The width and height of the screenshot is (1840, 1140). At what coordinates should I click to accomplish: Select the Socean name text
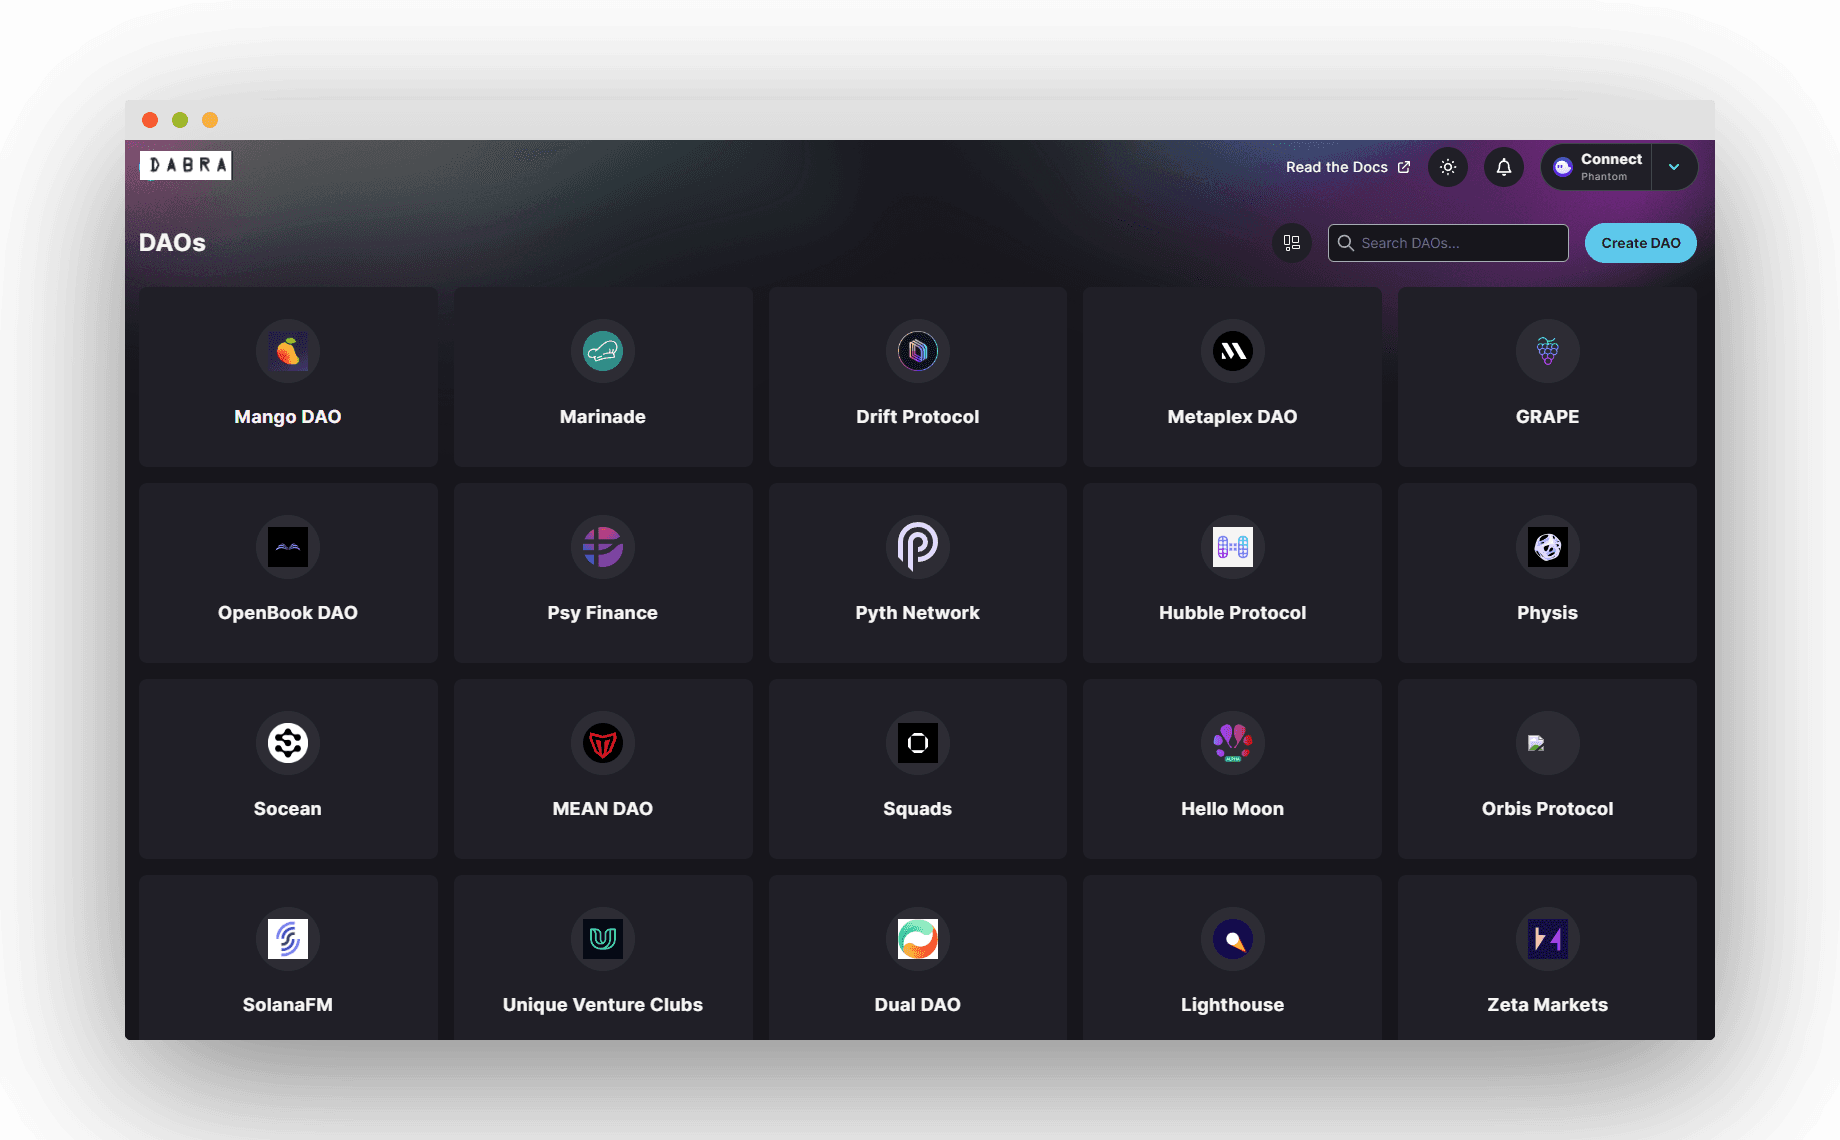click(288, 809)
